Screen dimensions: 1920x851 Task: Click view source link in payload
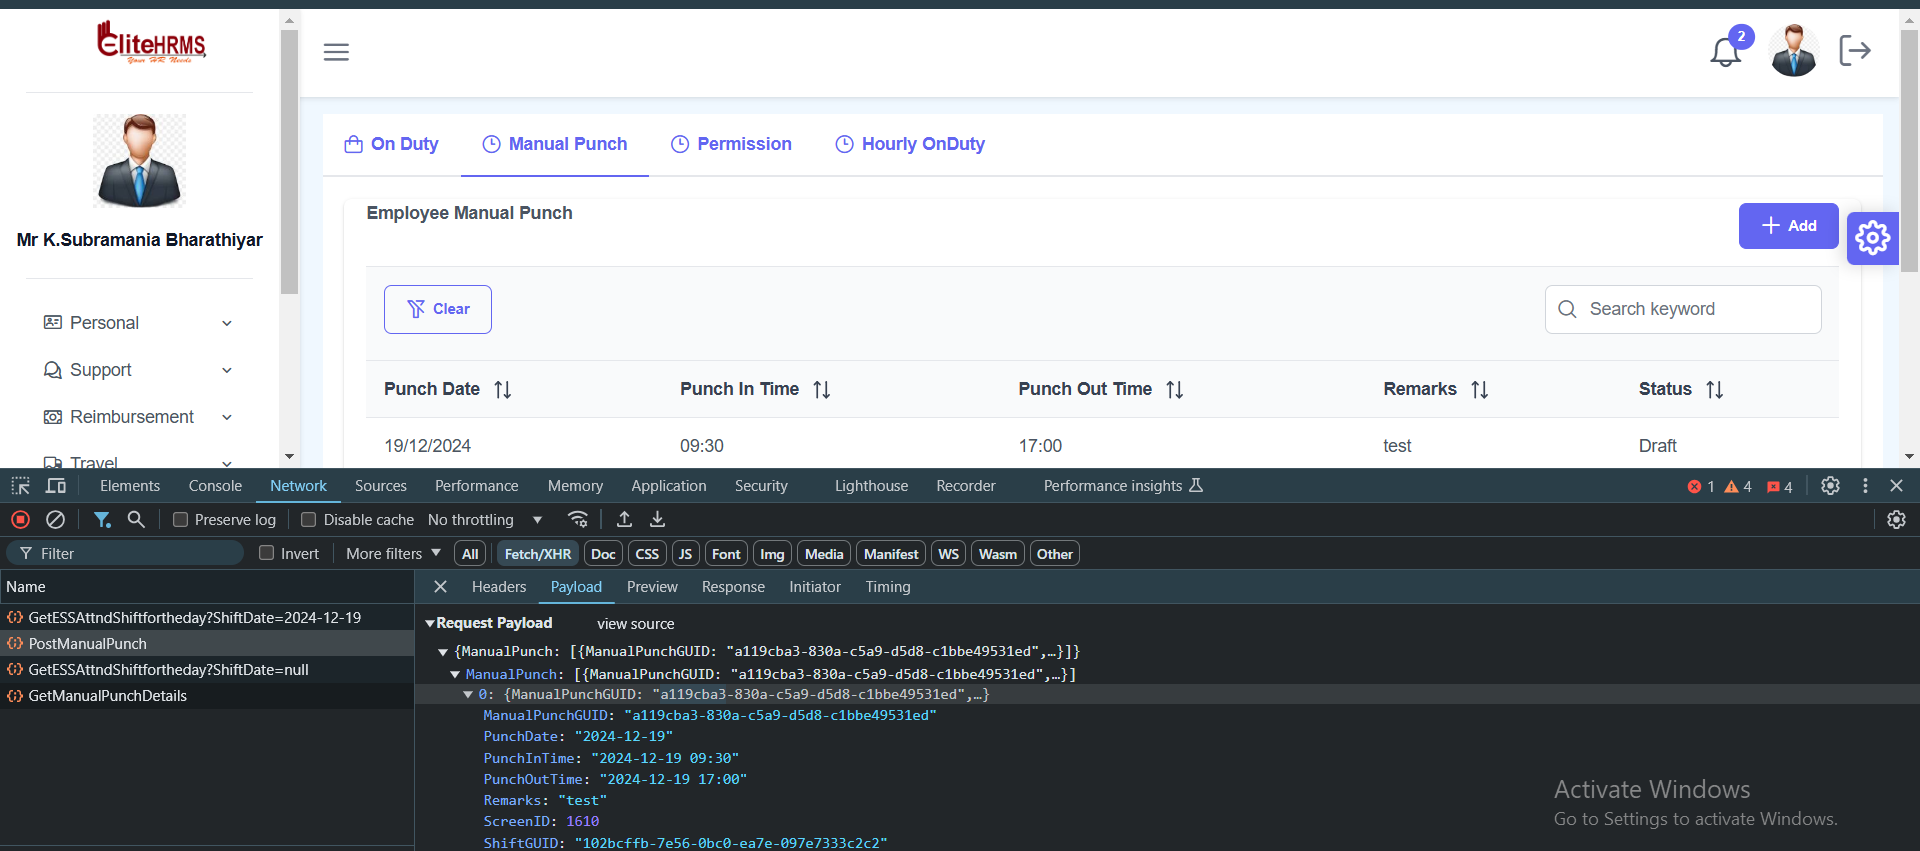click(x=635, y=624)
